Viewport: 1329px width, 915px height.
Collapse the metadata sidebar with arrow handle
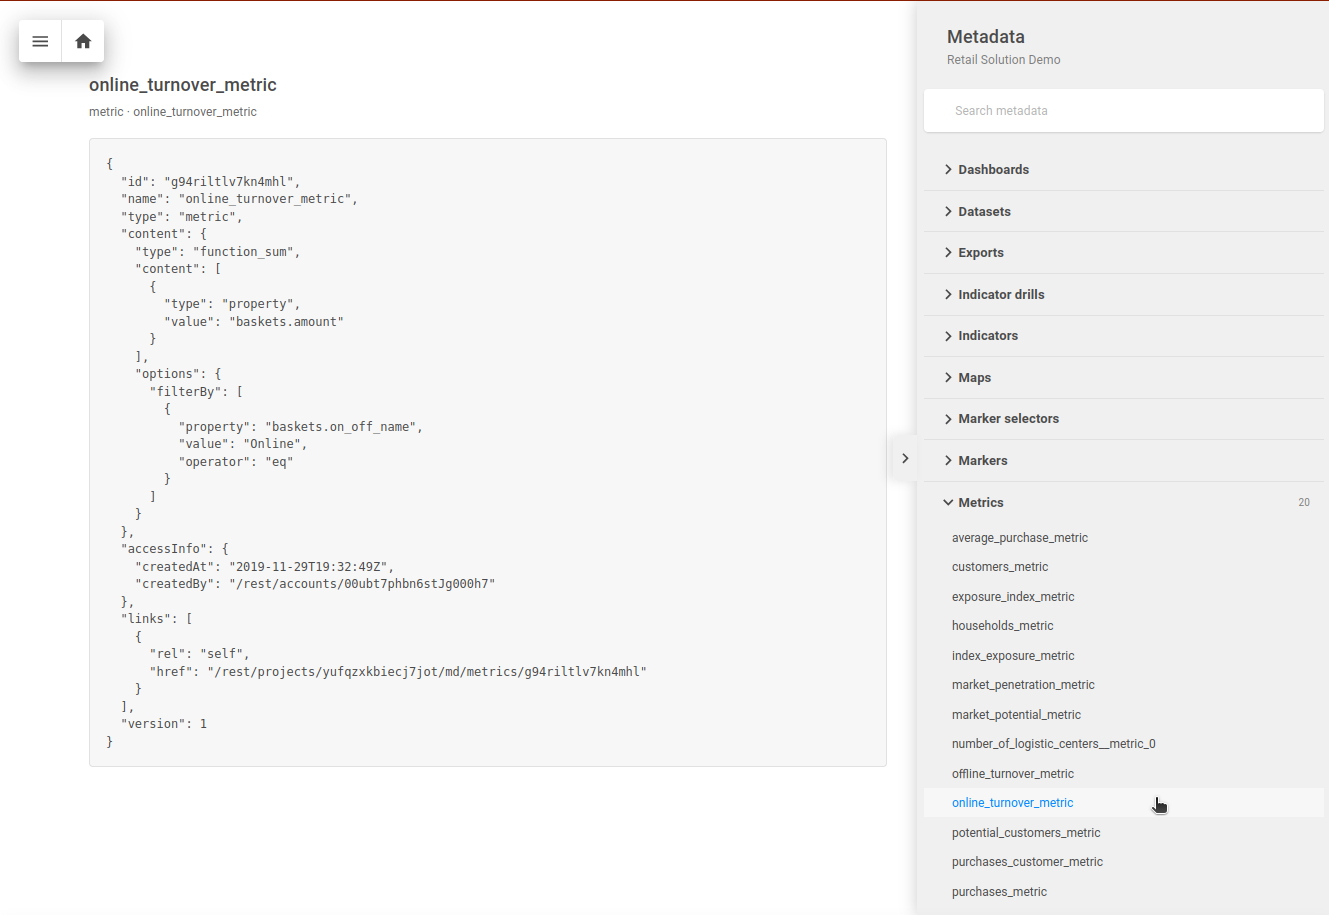[905, 458]
